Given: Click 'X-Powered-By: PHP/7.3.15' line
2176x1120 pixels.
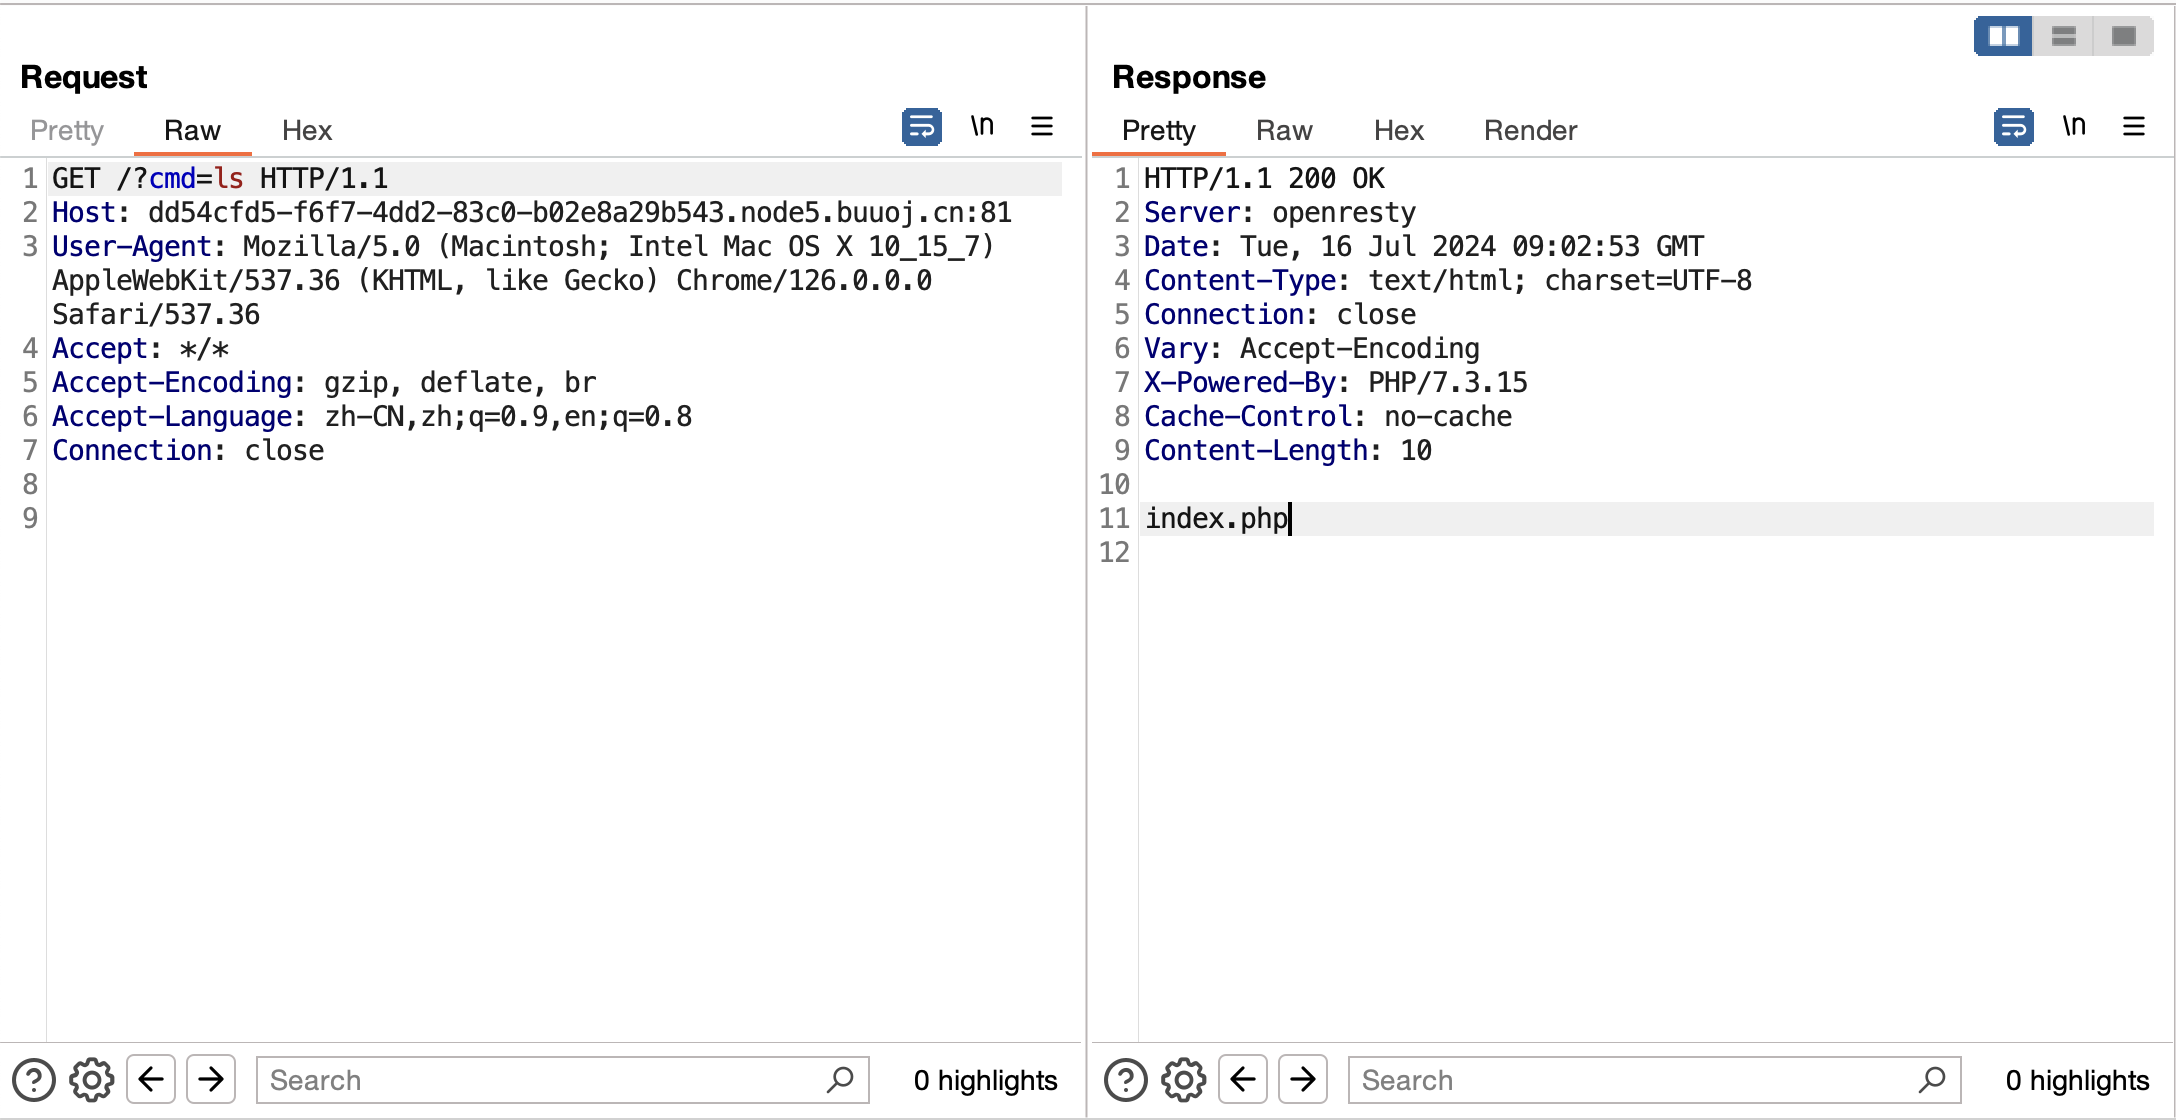Looking at the screenshot, I should coord(1336,383).
